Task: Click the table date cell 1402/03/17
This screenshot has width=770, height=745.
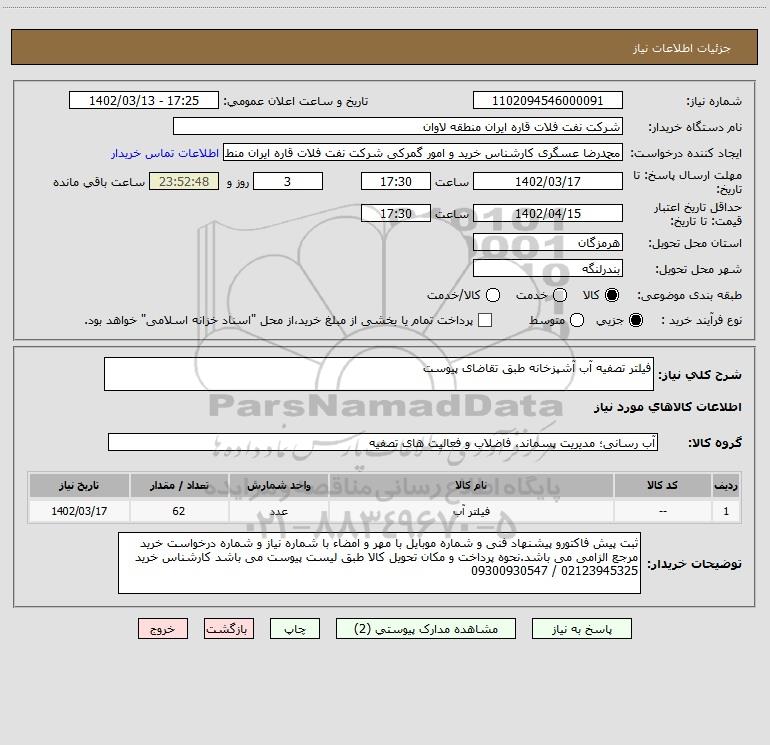Action: tap(79, 511)
